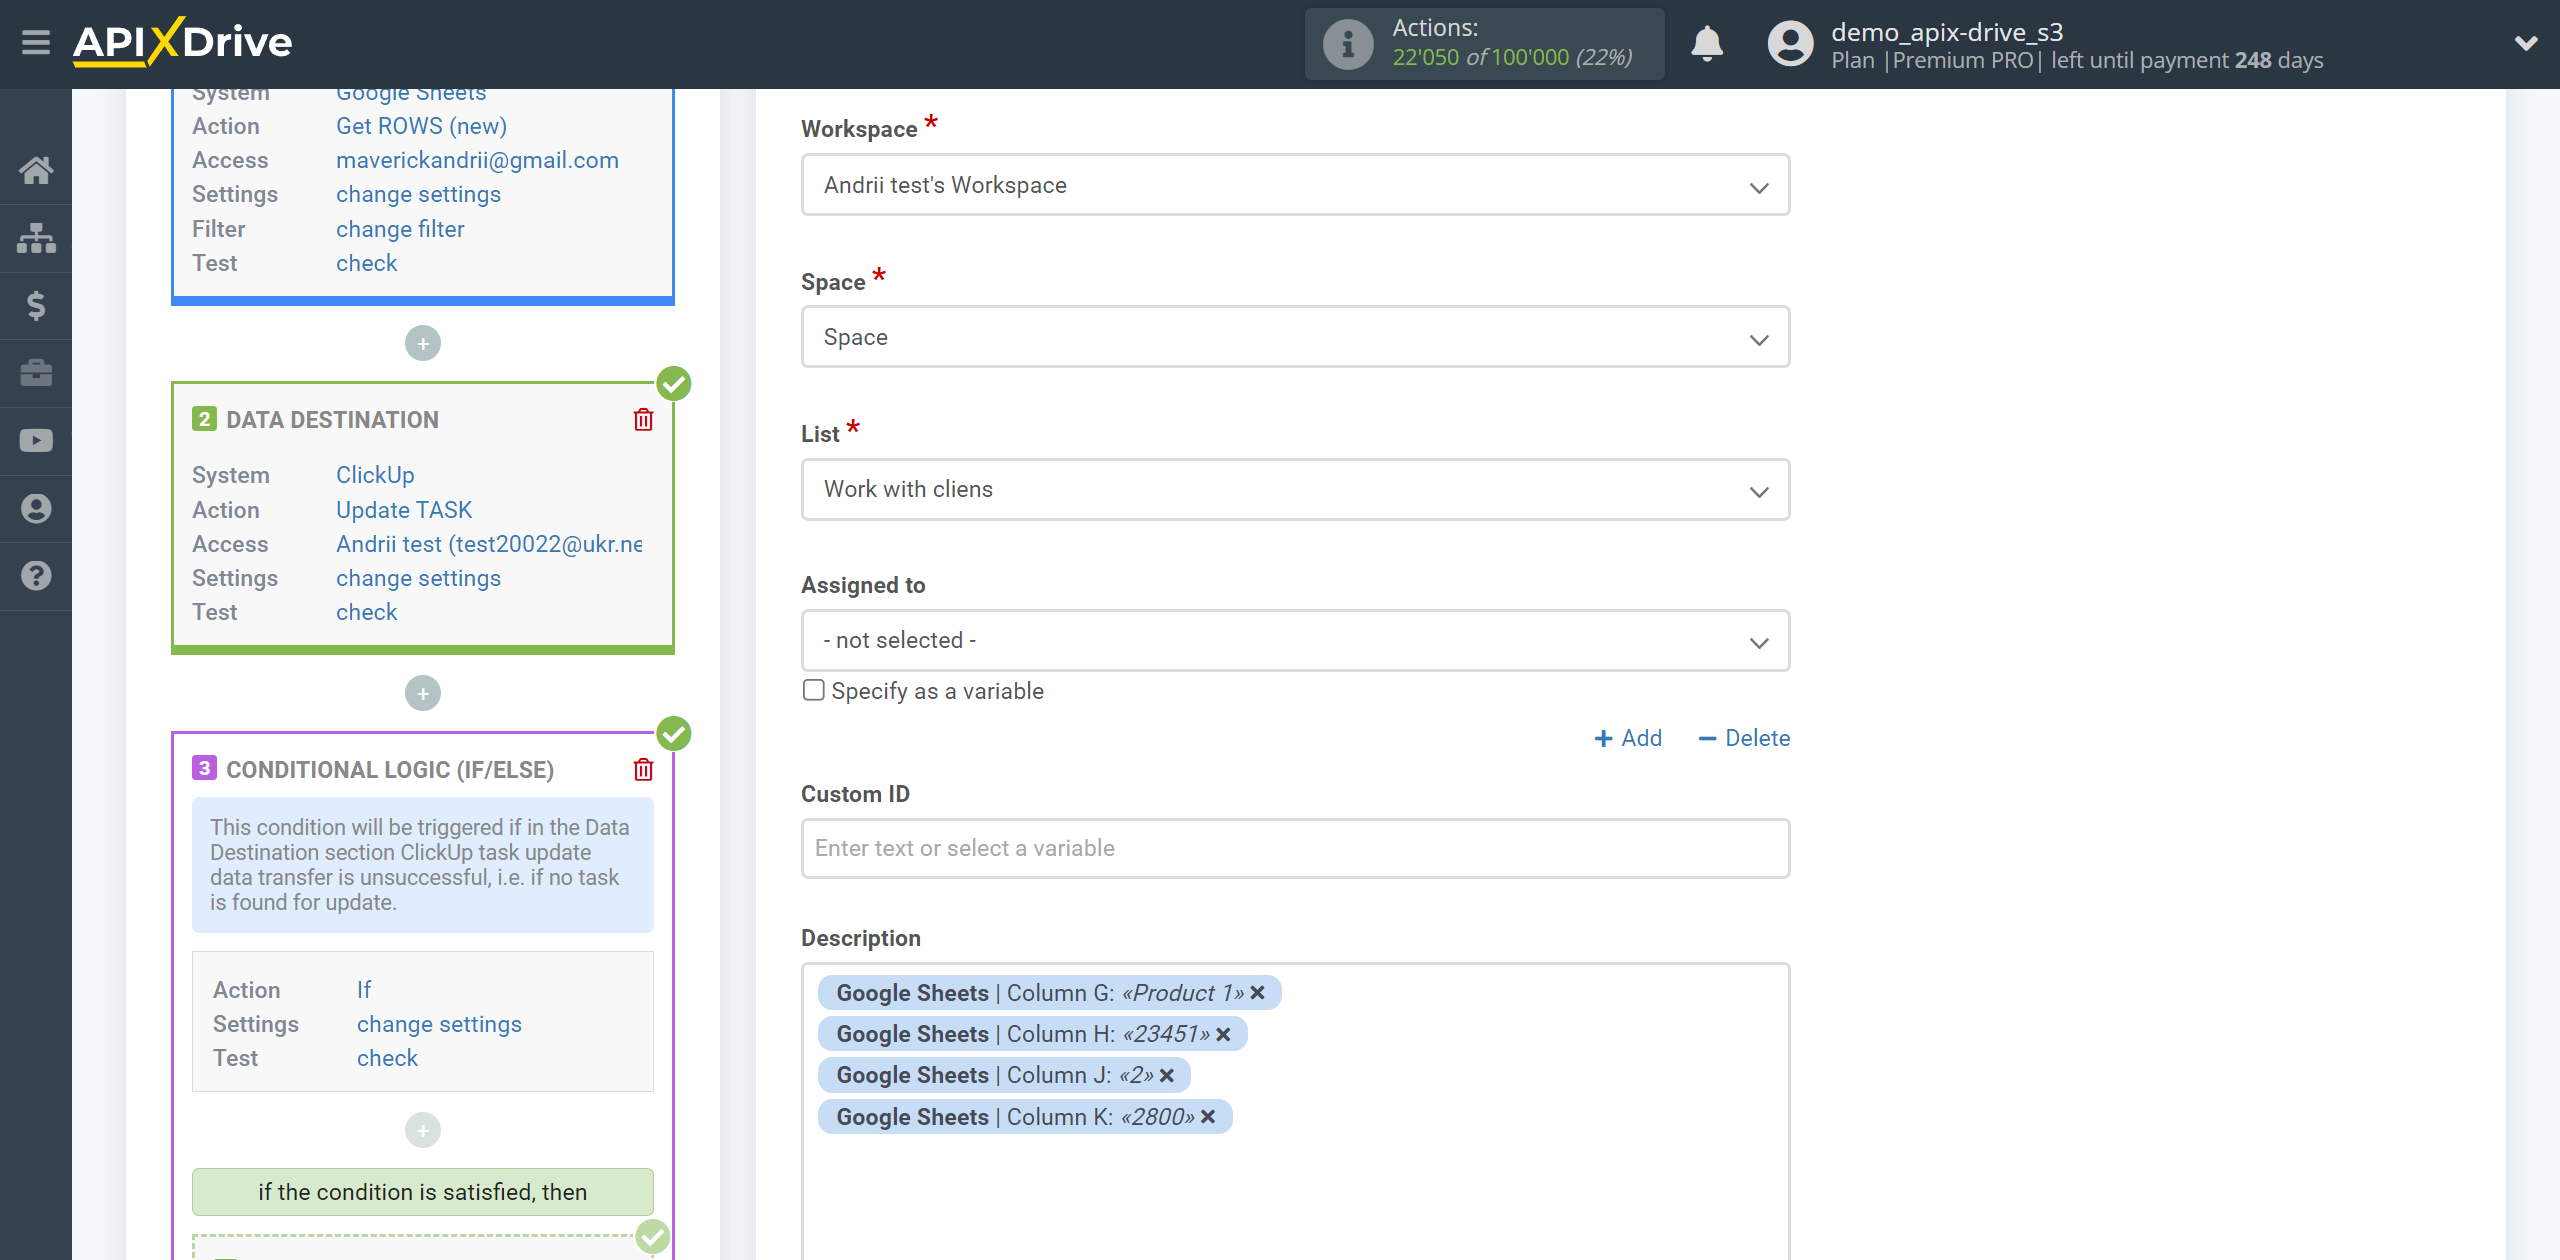Open the ClickUp system link
This screenshot has width=2560, height=1260.
pos(375,475)
